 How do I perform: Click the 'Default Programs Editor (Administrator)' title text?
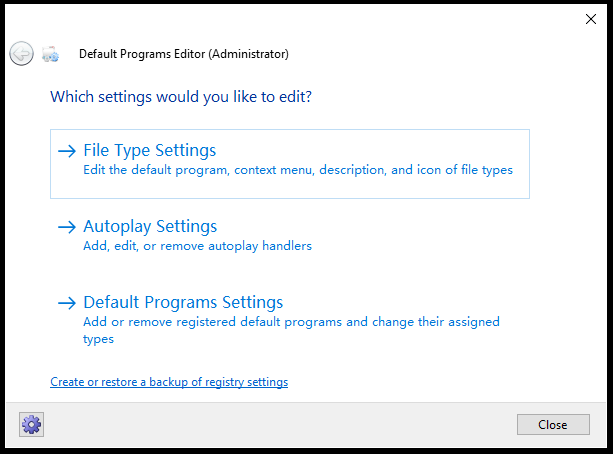184,54
